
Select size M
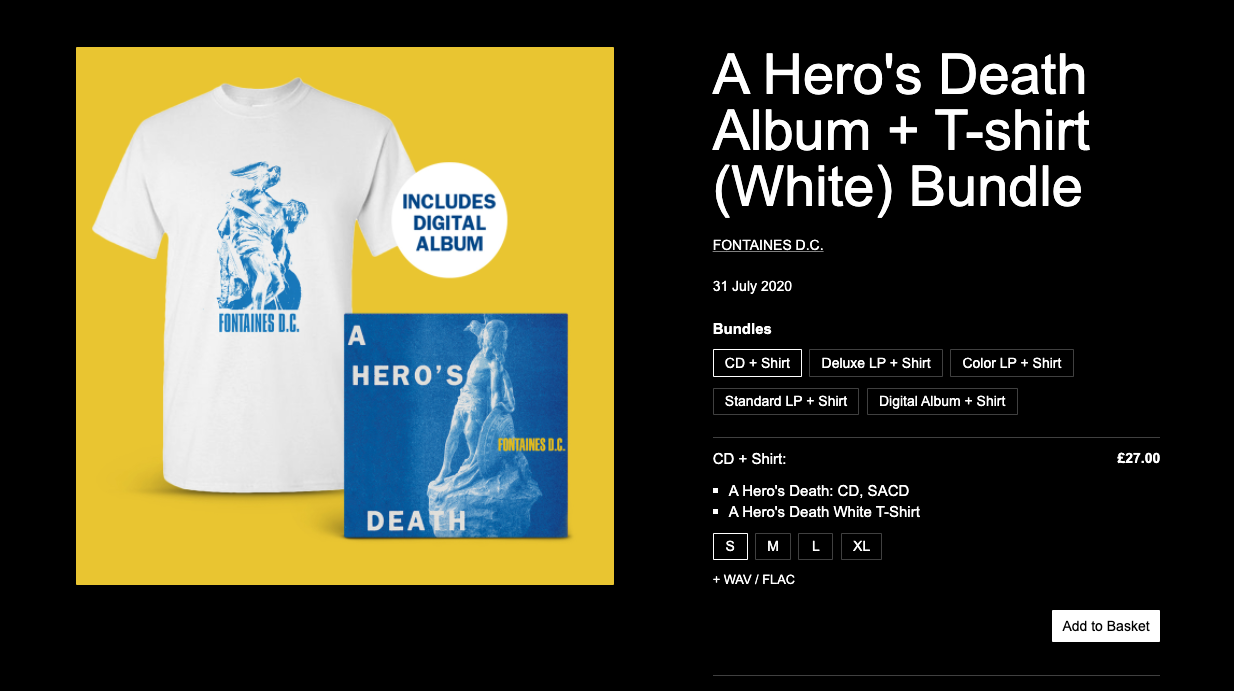[x=773, y=546]
